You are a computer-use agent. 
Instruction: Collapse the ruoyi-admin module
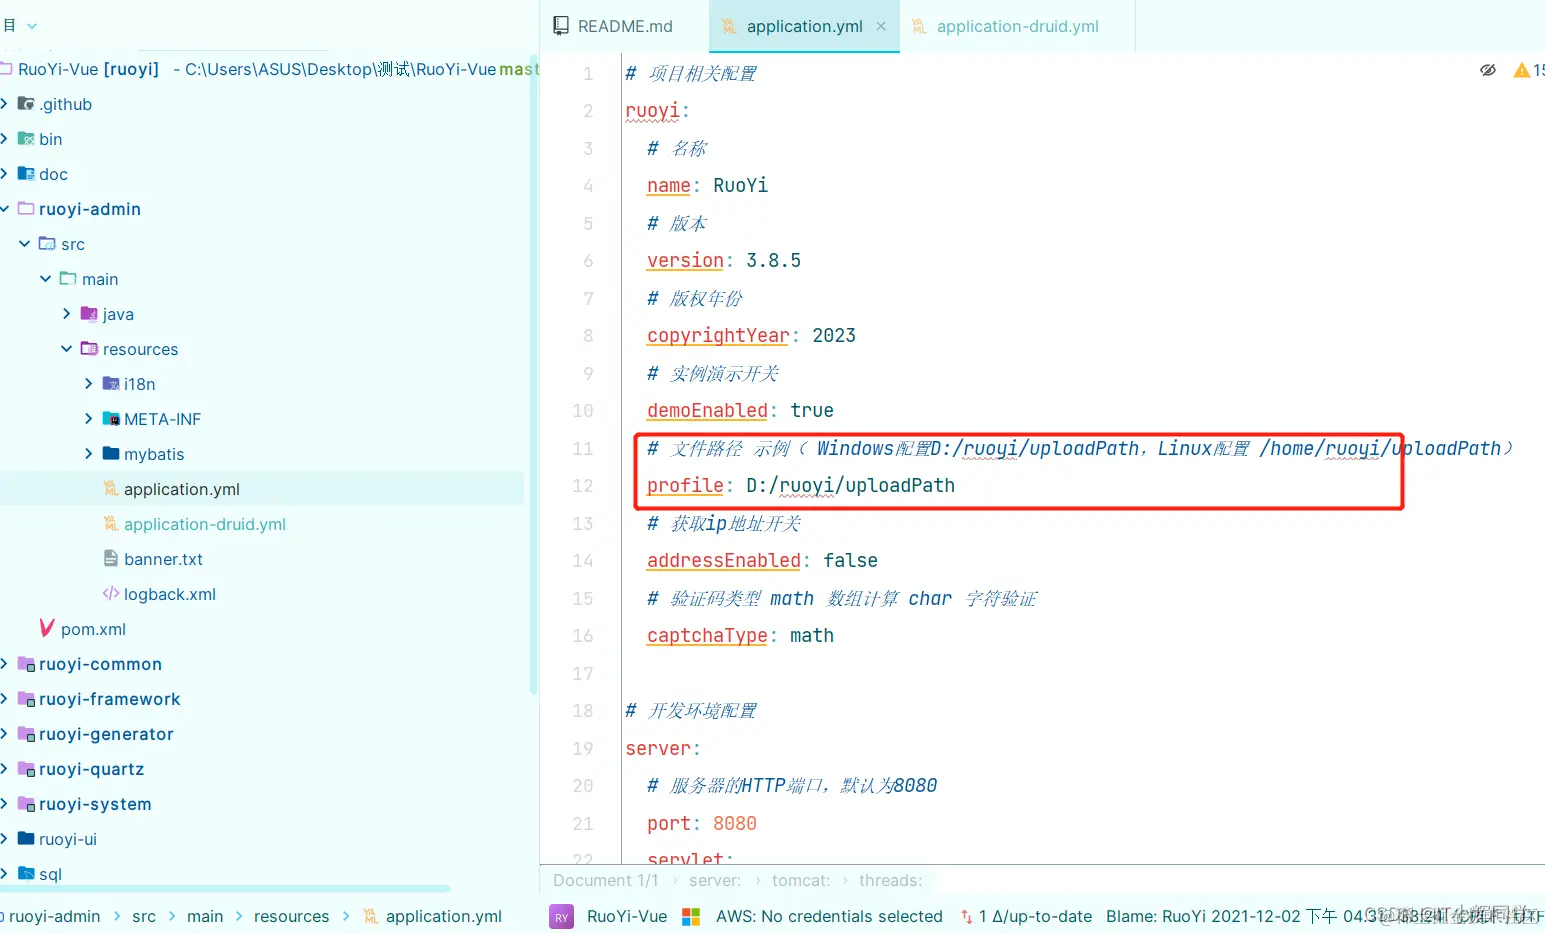[x=5, y=209]
